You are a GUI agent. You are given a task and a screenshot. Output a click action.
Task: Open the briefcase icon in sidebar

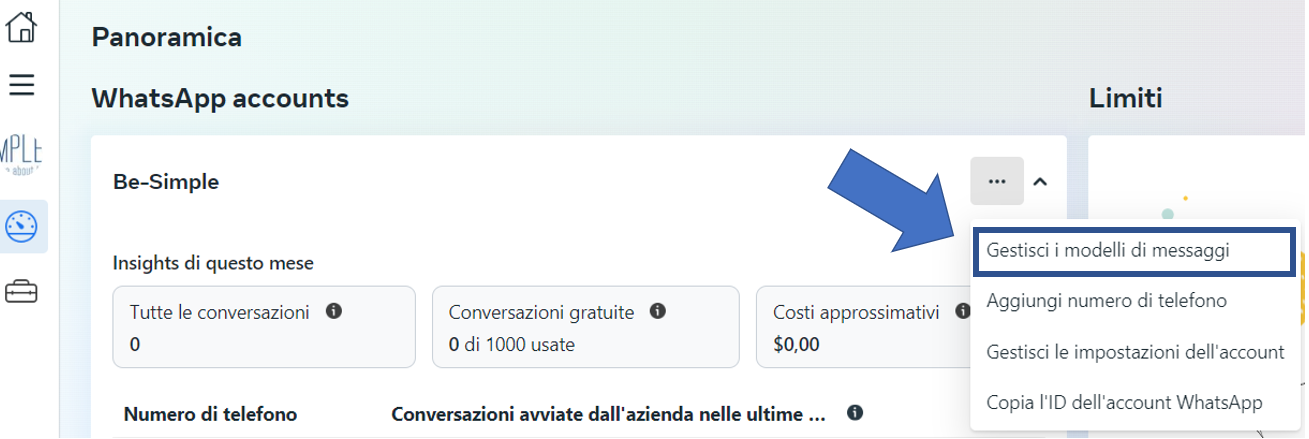pos(21,291)
